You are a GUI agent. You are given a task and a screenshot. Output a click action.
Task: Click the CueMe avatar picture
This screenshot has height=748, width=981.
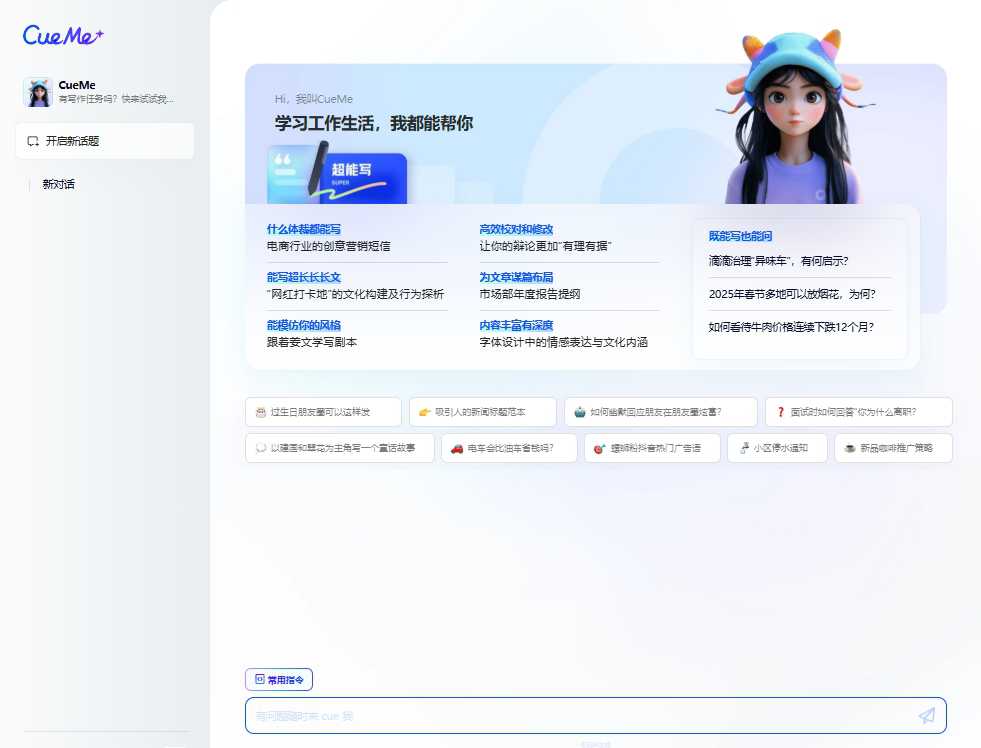[x=37, y=91]
